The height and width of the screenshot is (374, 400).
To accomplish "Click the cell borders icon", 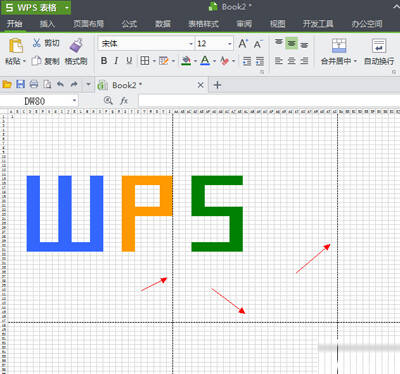I will point(145,61).
